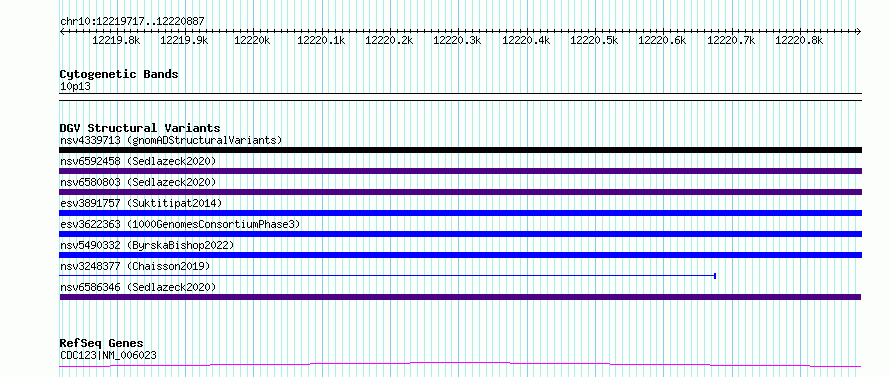Click the nsv6592458 (Sedlazeck2020) label
Screen dimensions: 890x377
point(138,161)
